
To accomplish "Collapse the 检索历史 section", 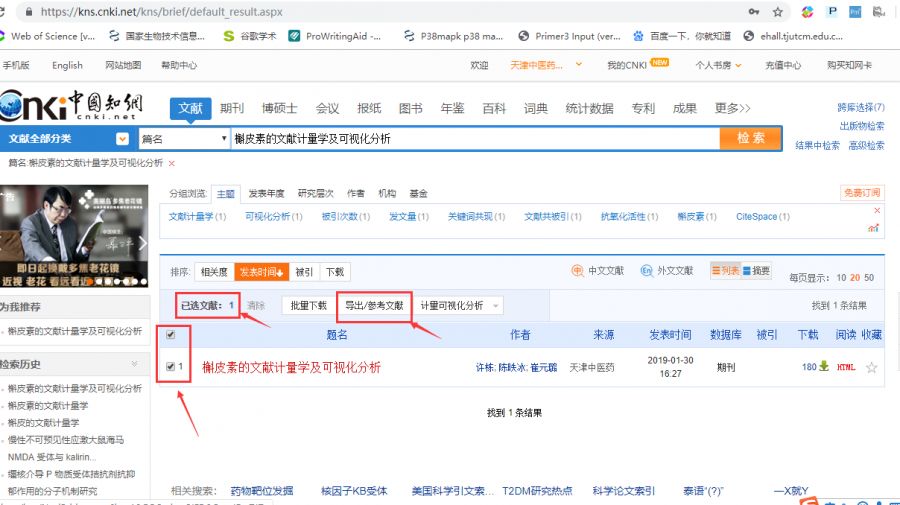I will click(x=134, y=364).
